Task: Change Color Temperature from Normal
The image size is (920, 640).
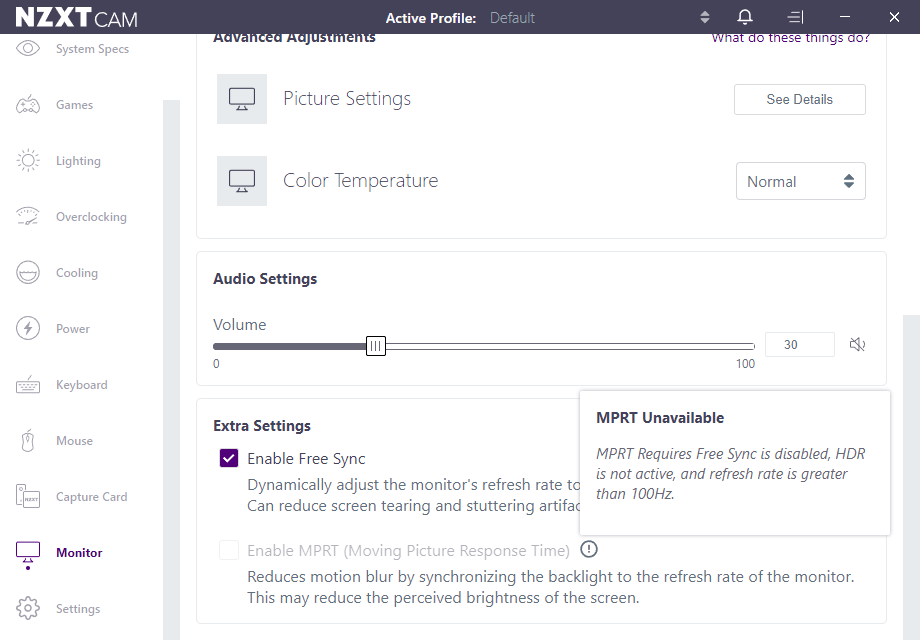Action: [x=800, y=181]
